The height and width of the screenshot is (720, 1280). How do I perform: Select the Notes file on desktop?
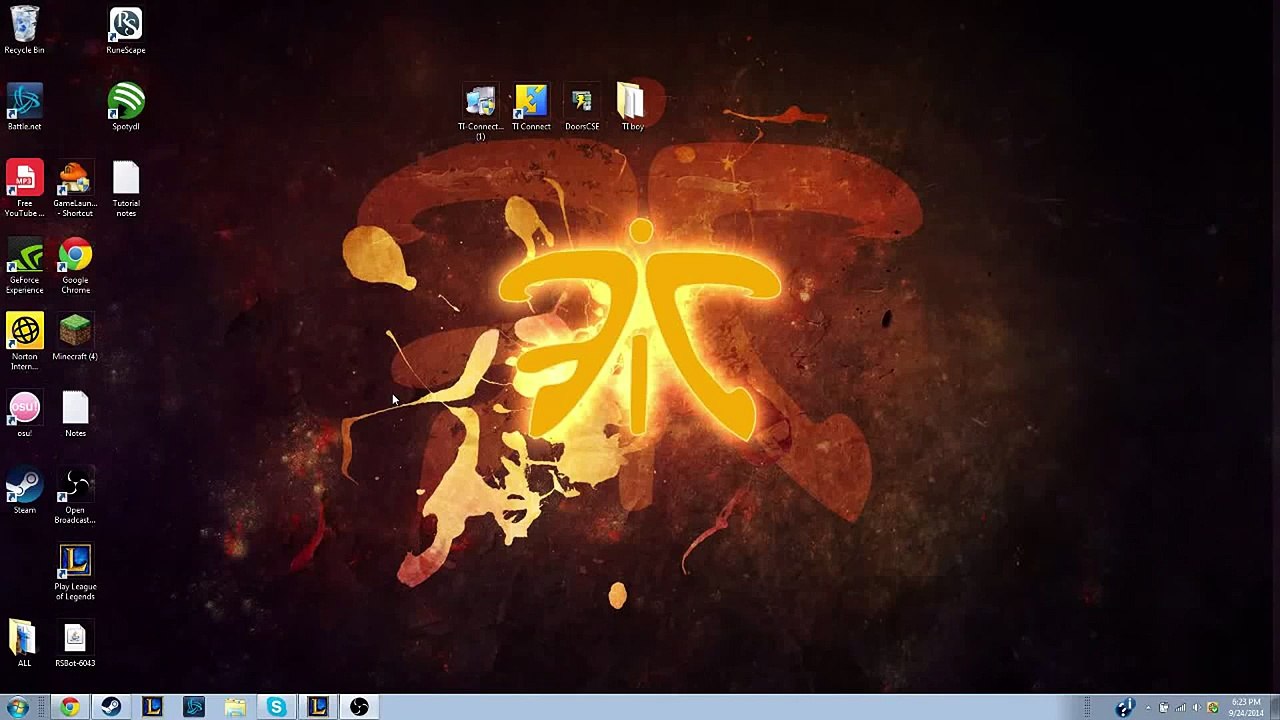point(75,415)
